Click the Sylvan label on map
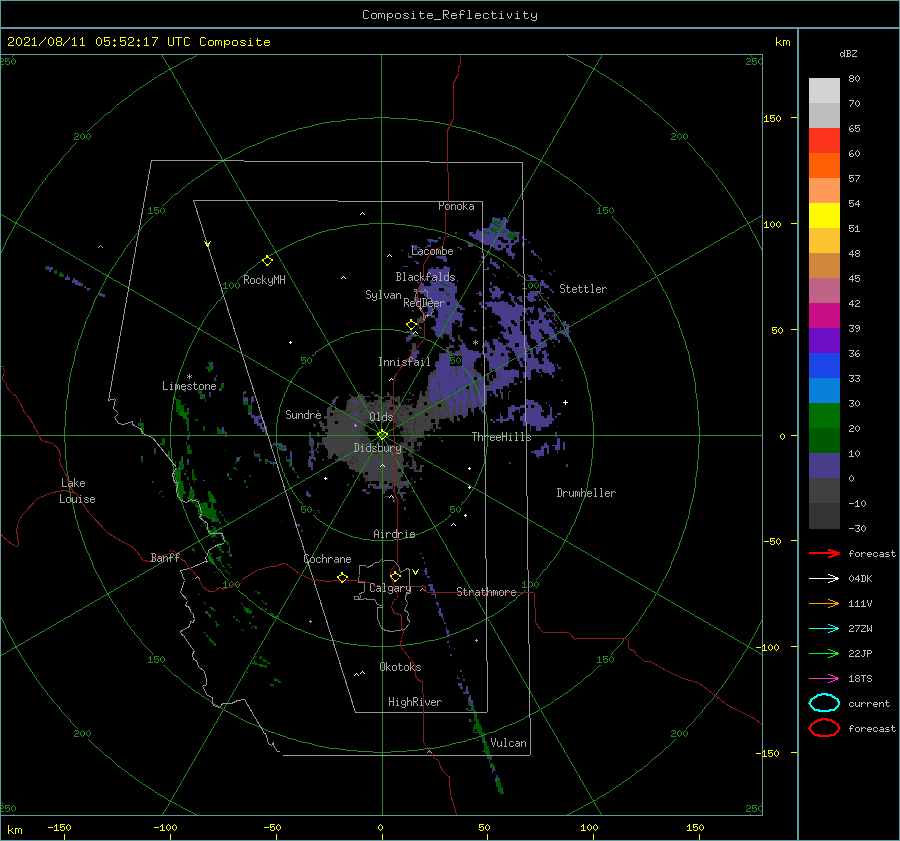The width and height of the screenshot is (900, 841). [383, 295]
